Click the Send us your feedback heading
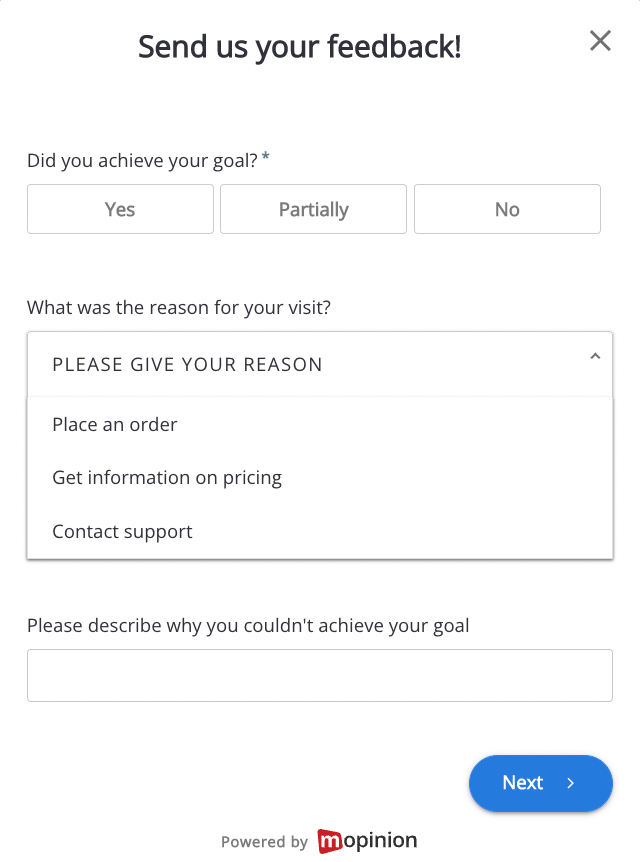Screen dimensions: 640x862 (x=300, y=46)
